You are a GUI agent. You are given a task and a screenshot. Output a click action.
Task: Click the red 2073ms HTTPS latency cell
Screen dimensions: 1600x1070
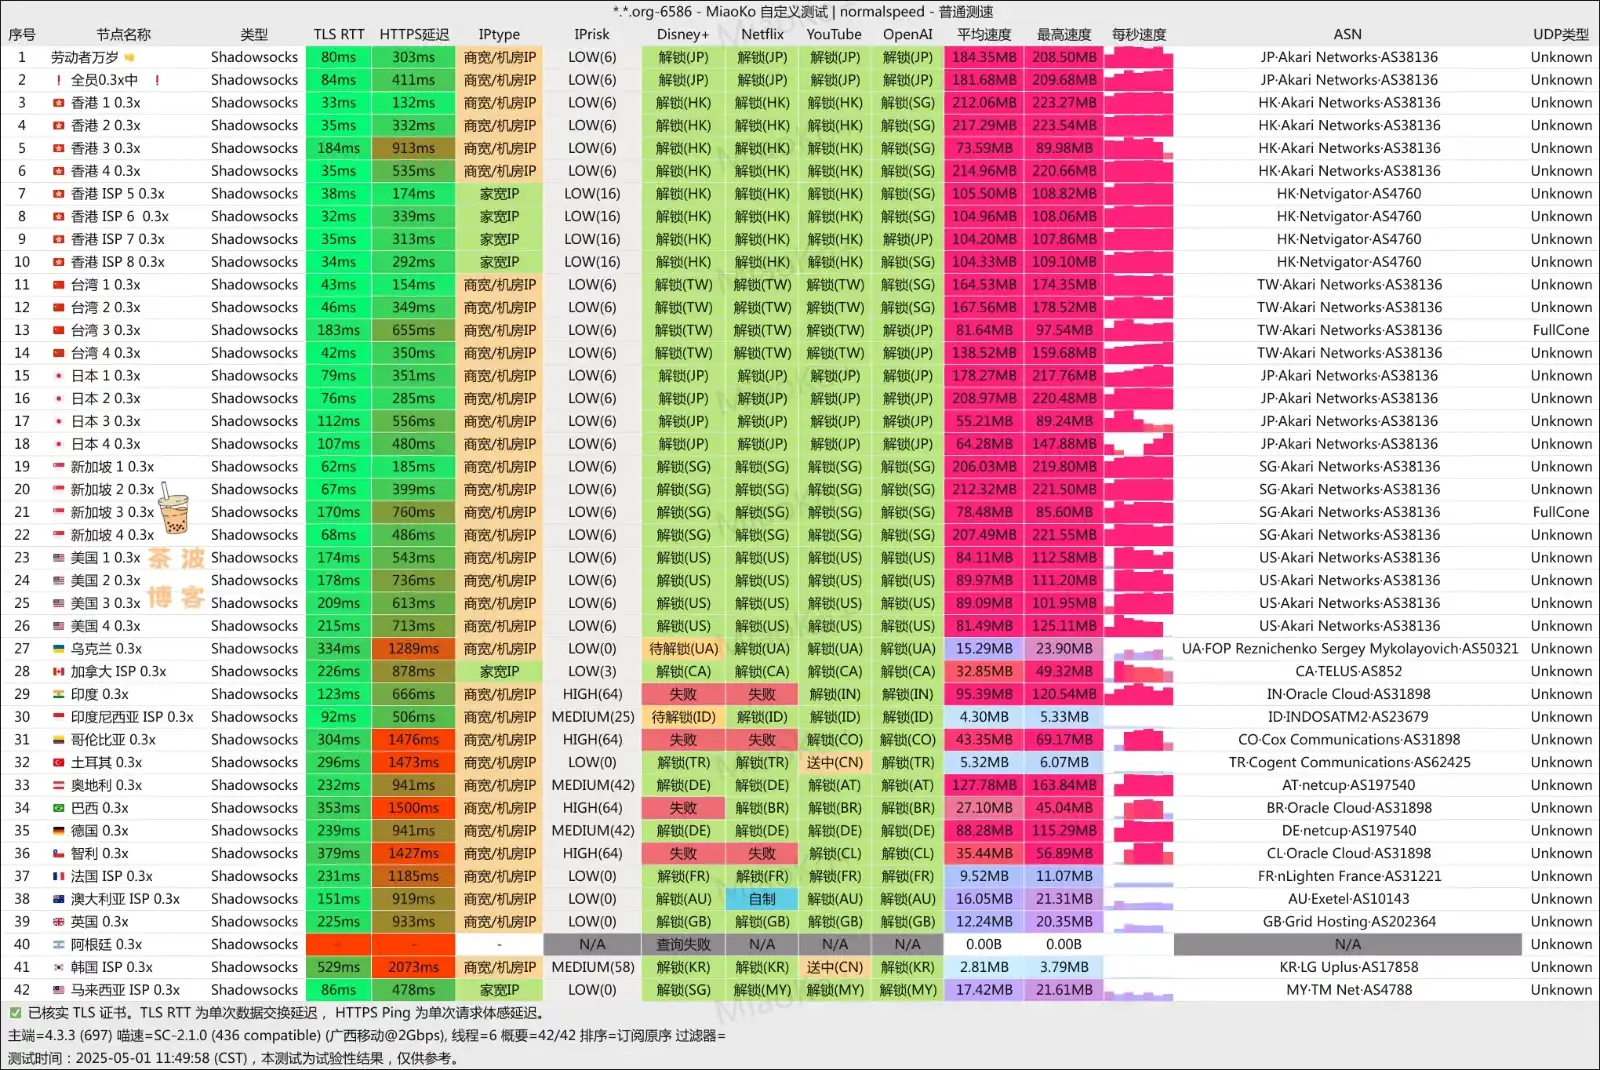[413, 968]
